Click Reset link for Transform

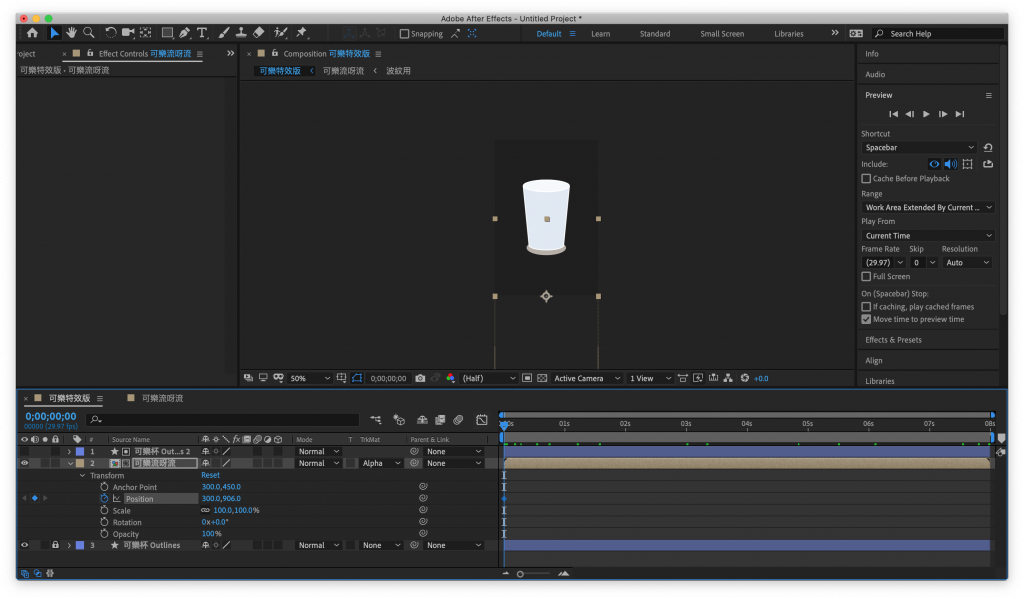210,475
